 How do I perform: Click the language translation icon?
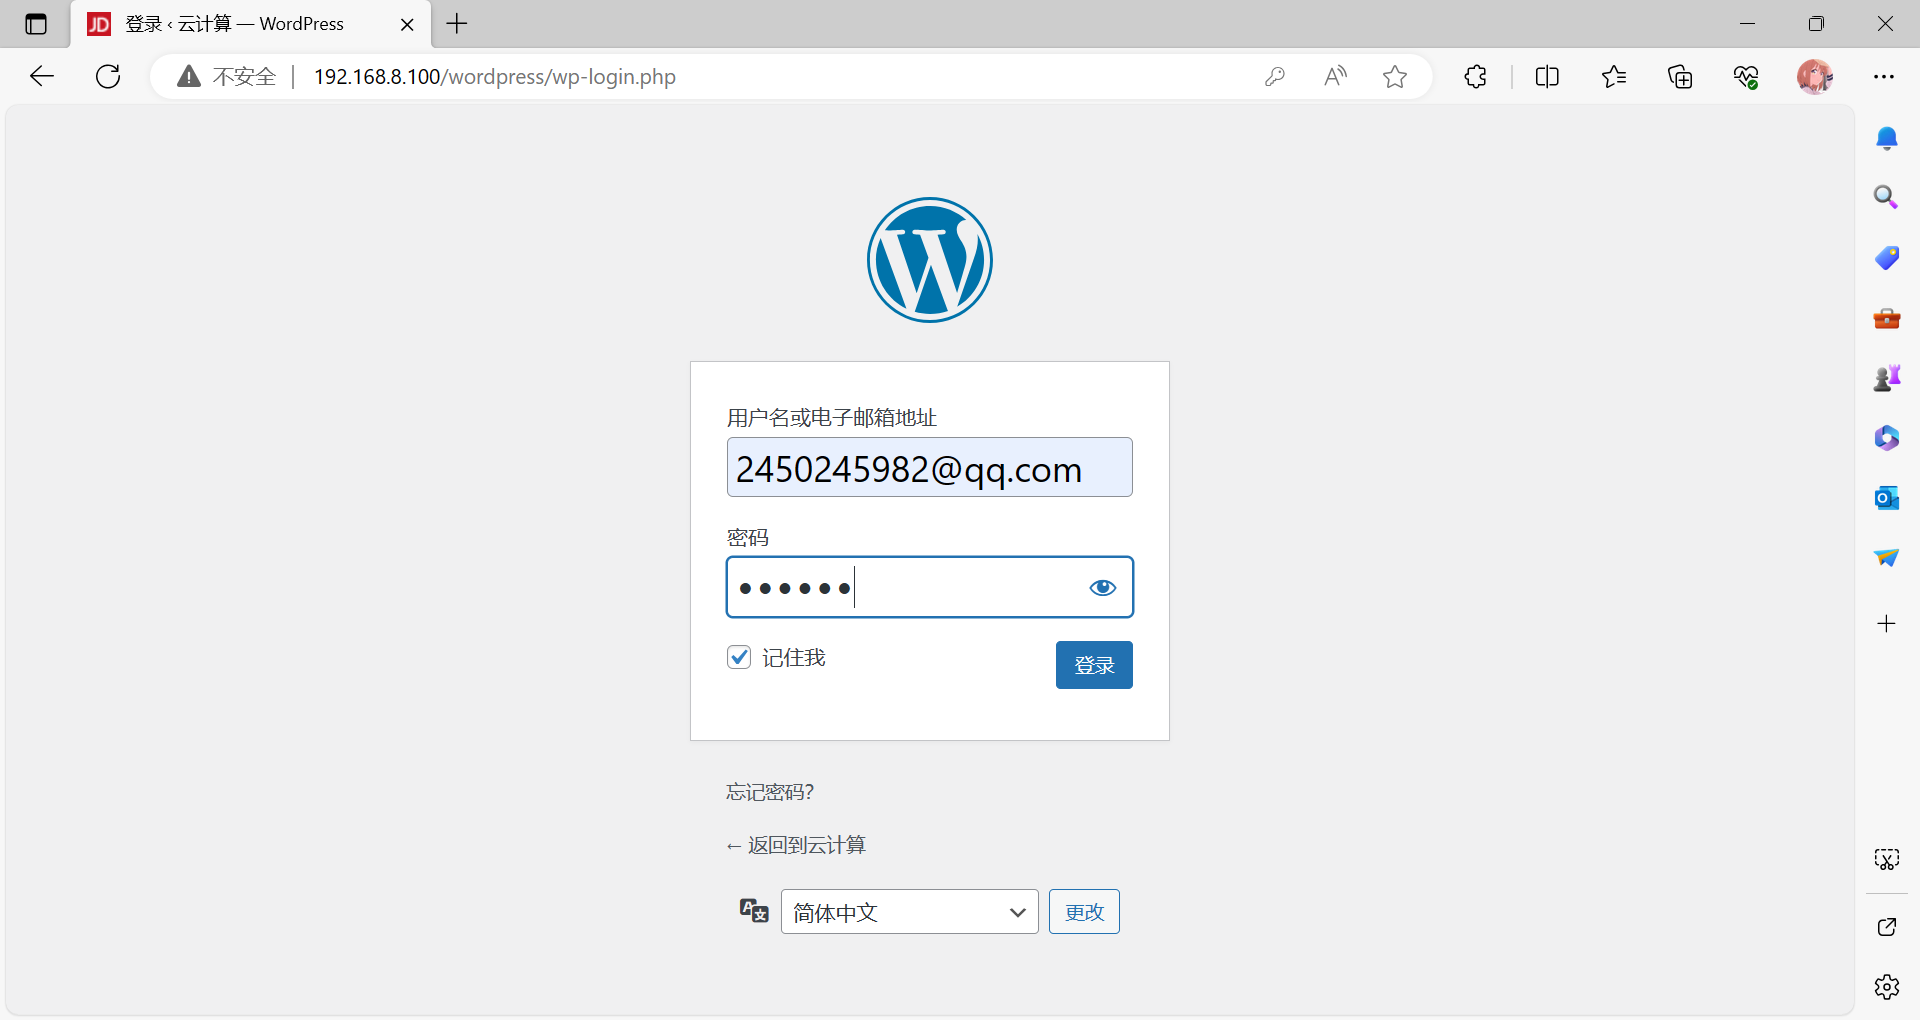[x=754, y=911]
